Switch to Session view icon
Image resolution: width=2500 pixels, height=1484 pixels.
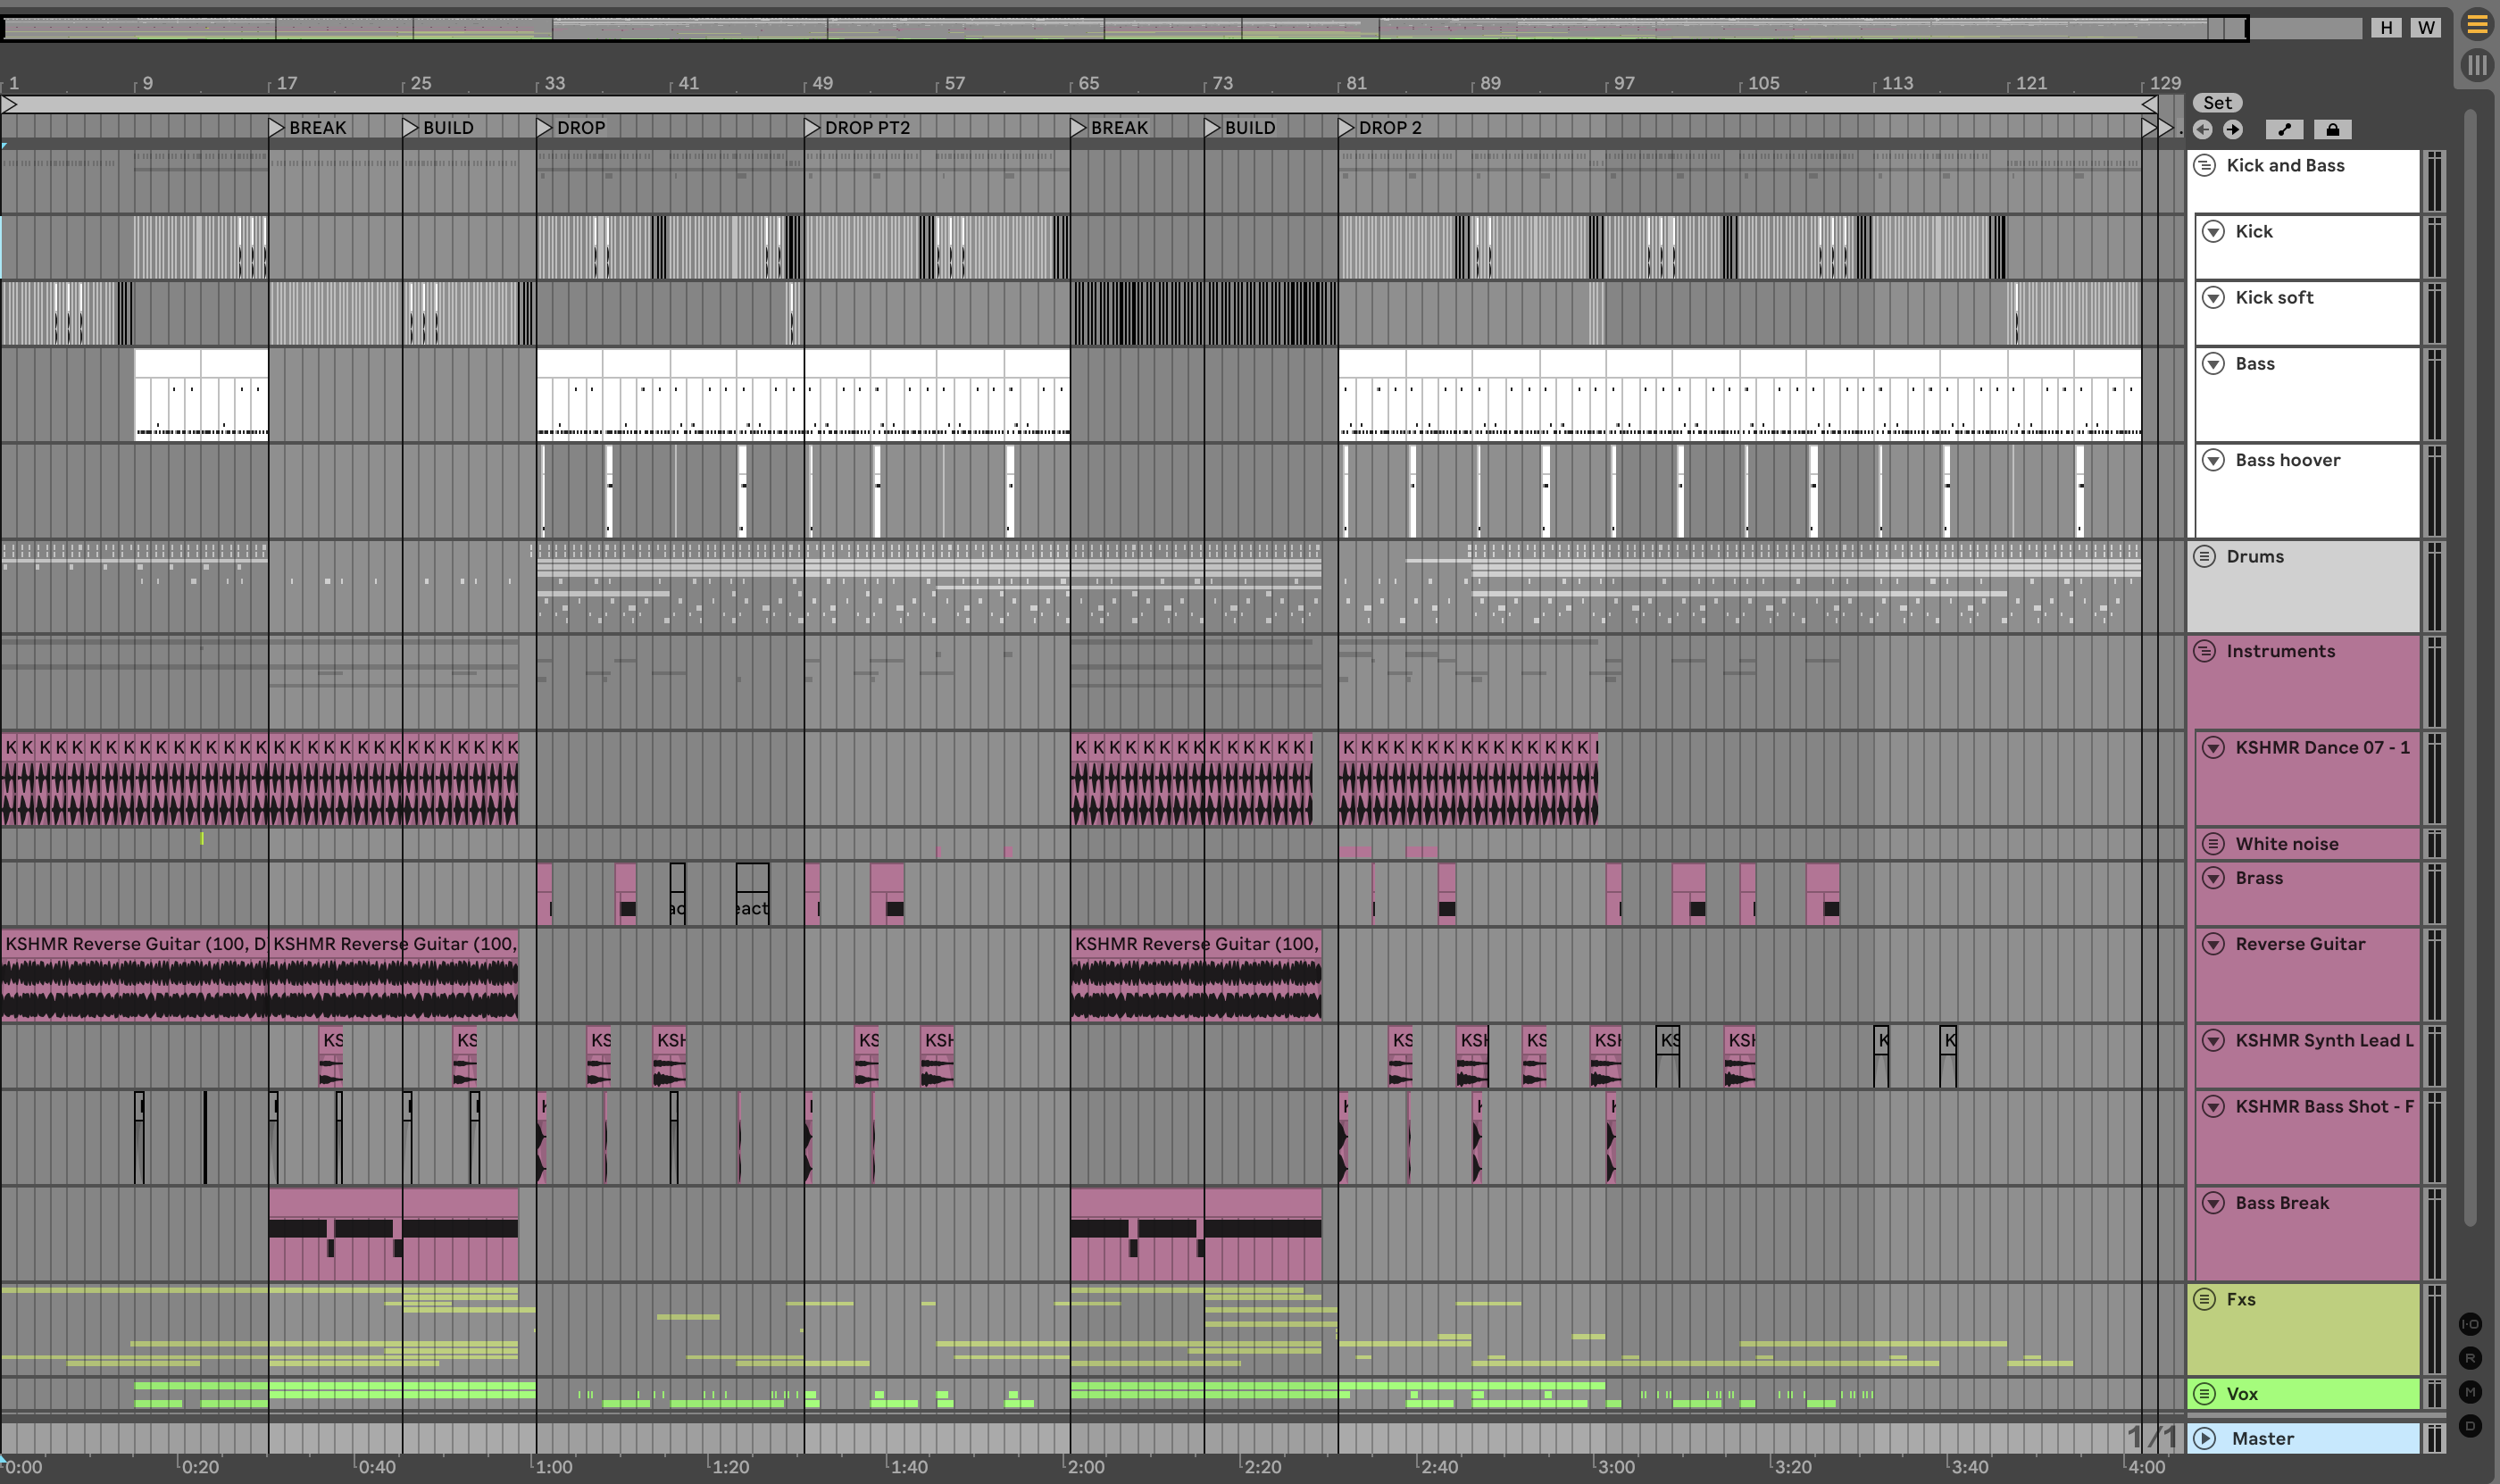click(2476, 66)
